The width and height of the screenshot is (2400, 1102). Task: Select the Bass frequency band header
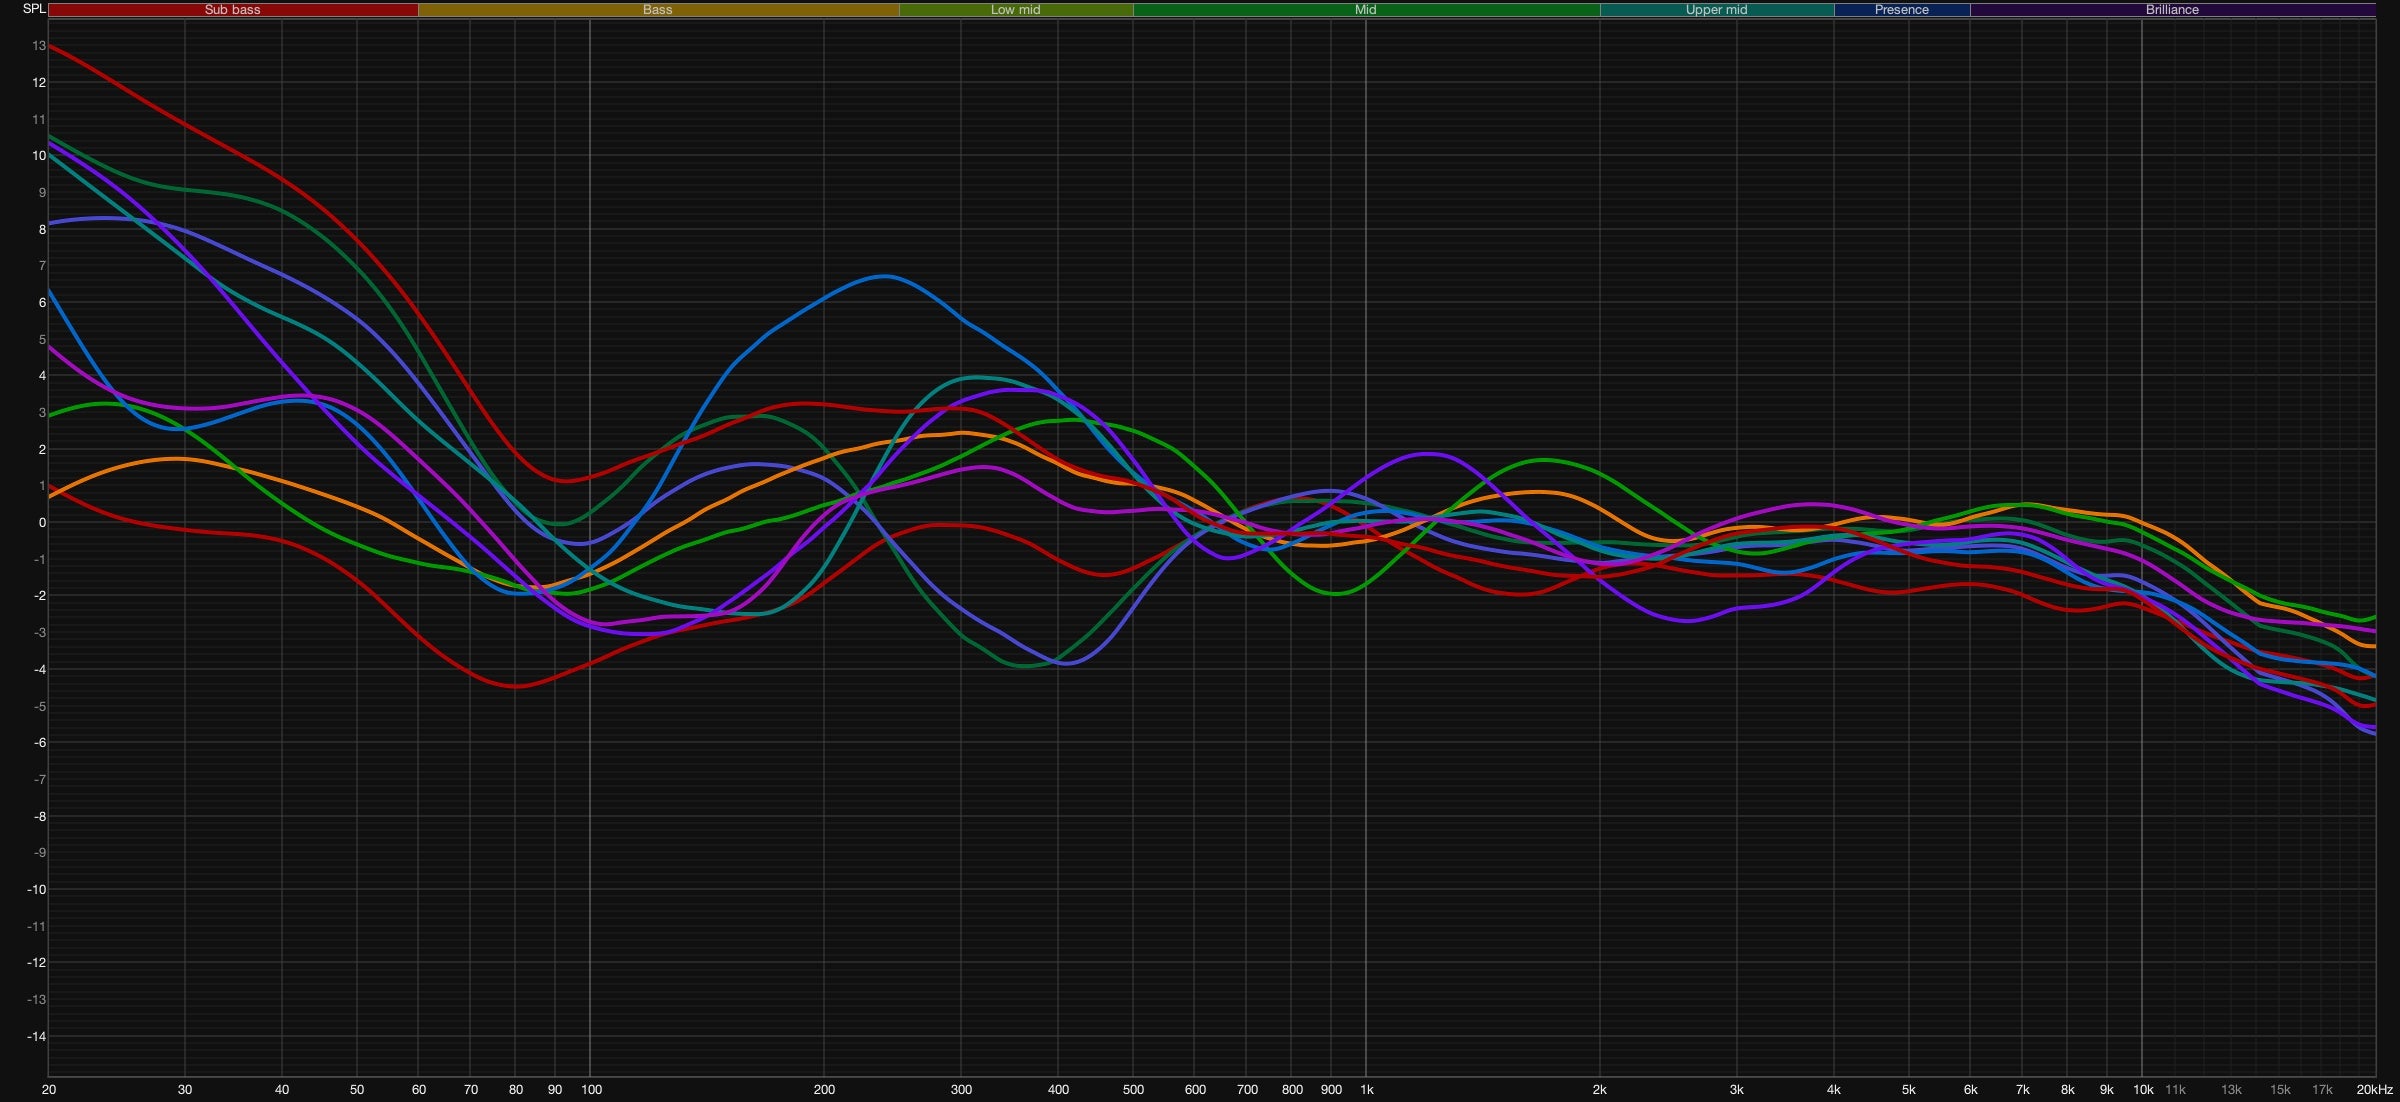[657, 10]
